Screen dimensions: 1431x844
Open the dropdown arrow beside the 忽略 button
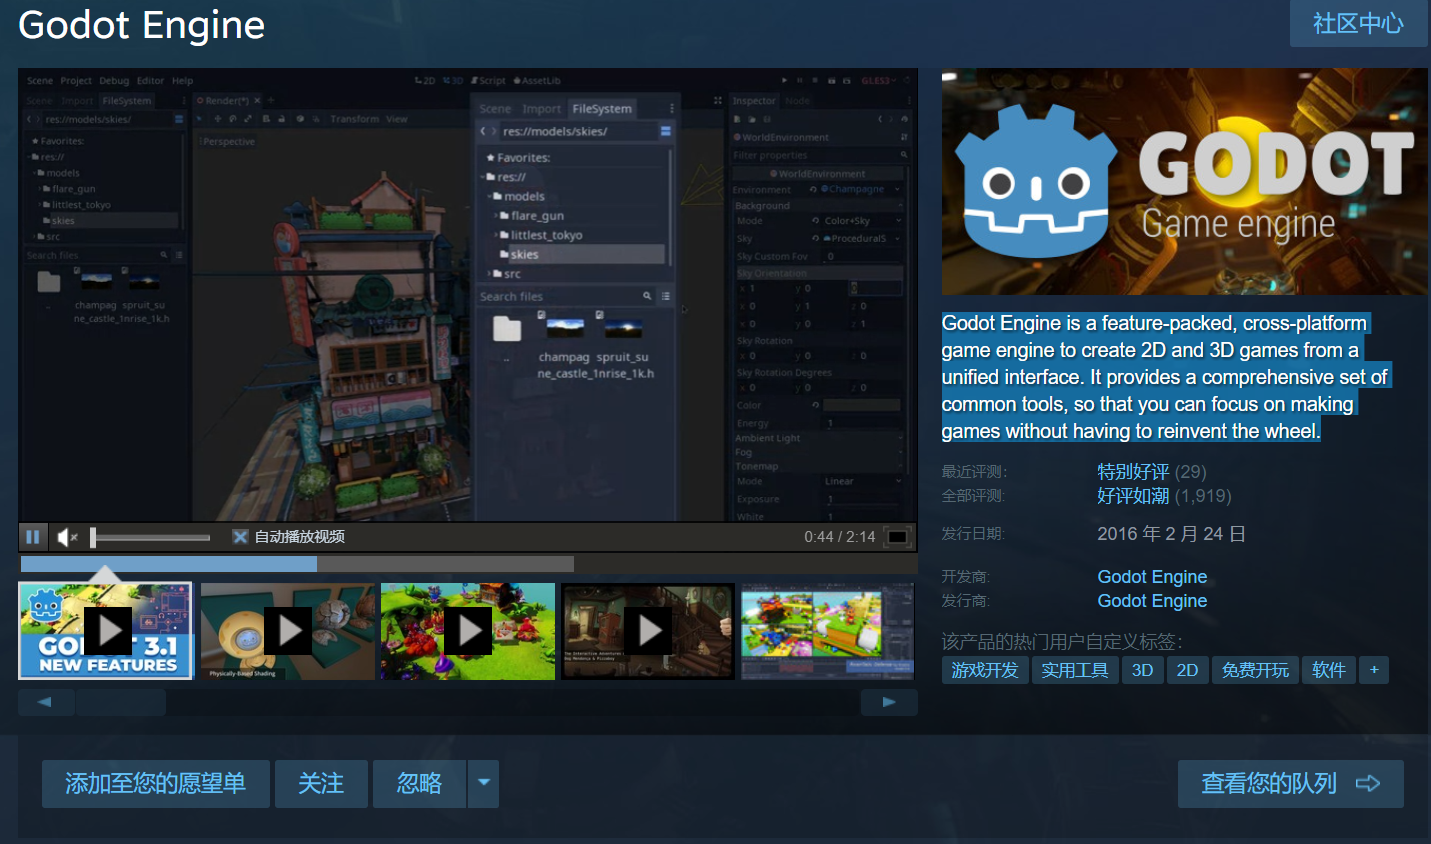[484, 783]
